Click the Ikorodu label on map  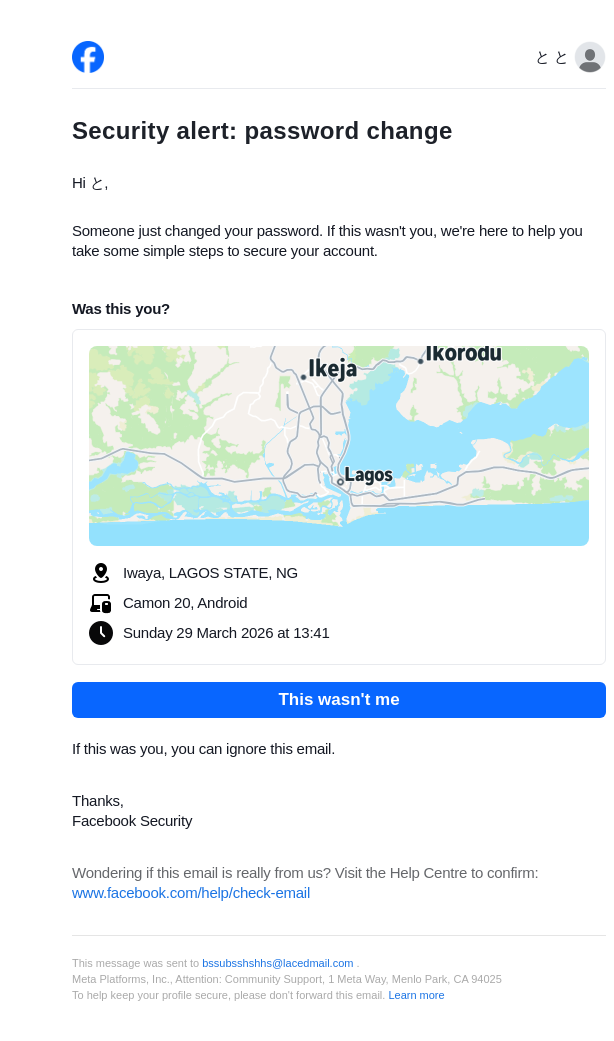(463, 354)
